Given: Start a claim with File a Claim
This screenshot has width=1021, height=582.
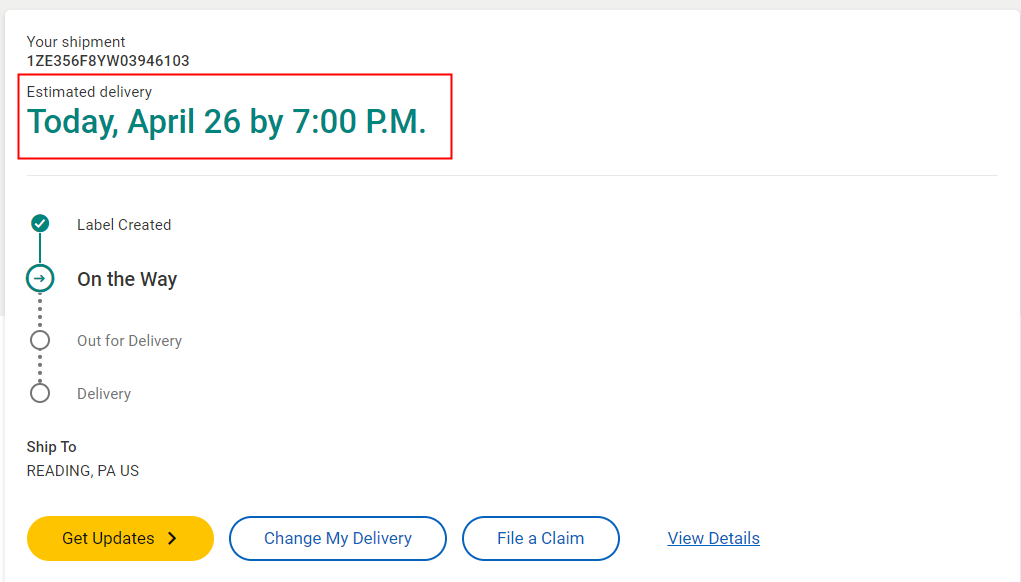Looking at the screenshot, I should coord(540,538).
